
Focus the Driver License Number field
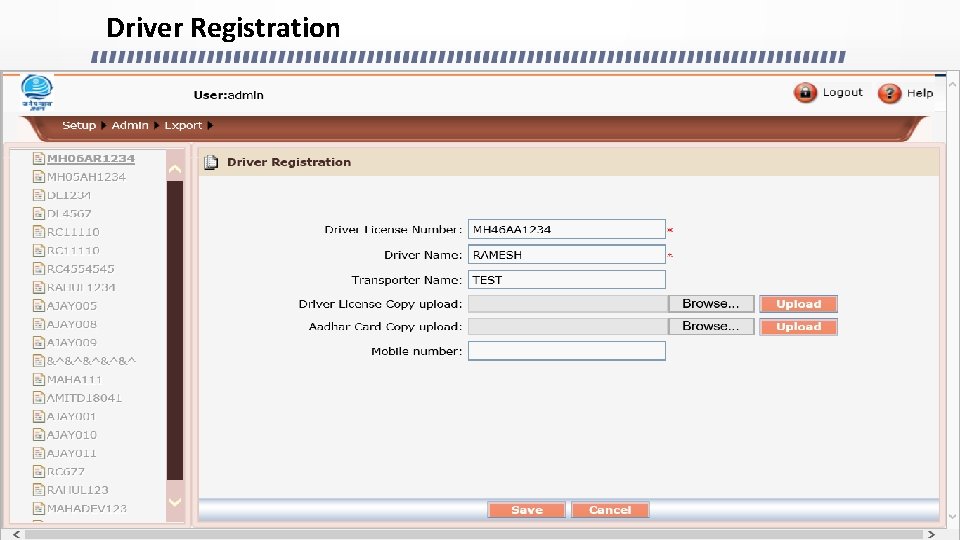[x=566, y=229]
